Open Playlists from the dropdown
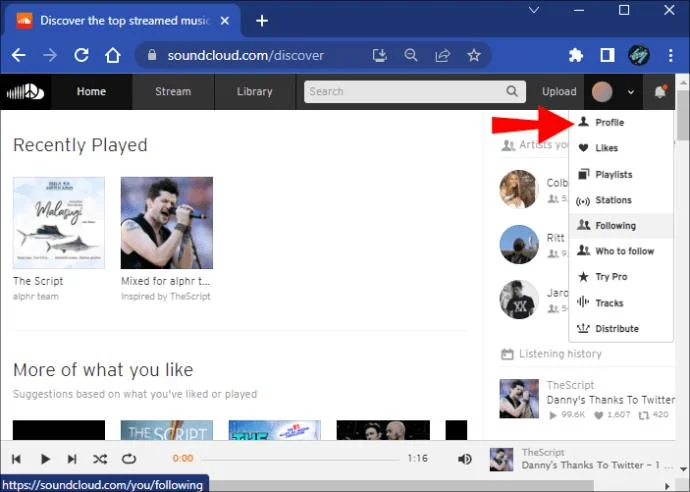 621,174
